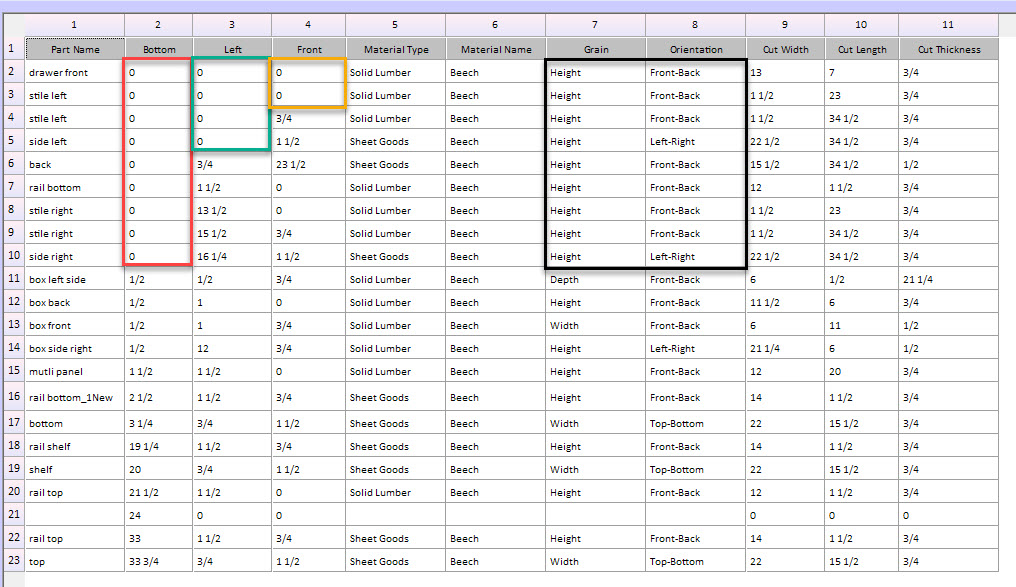Click the Bottom value '24' in row 21
This screenshot has width=1016, height=587.
coord(159,515)
